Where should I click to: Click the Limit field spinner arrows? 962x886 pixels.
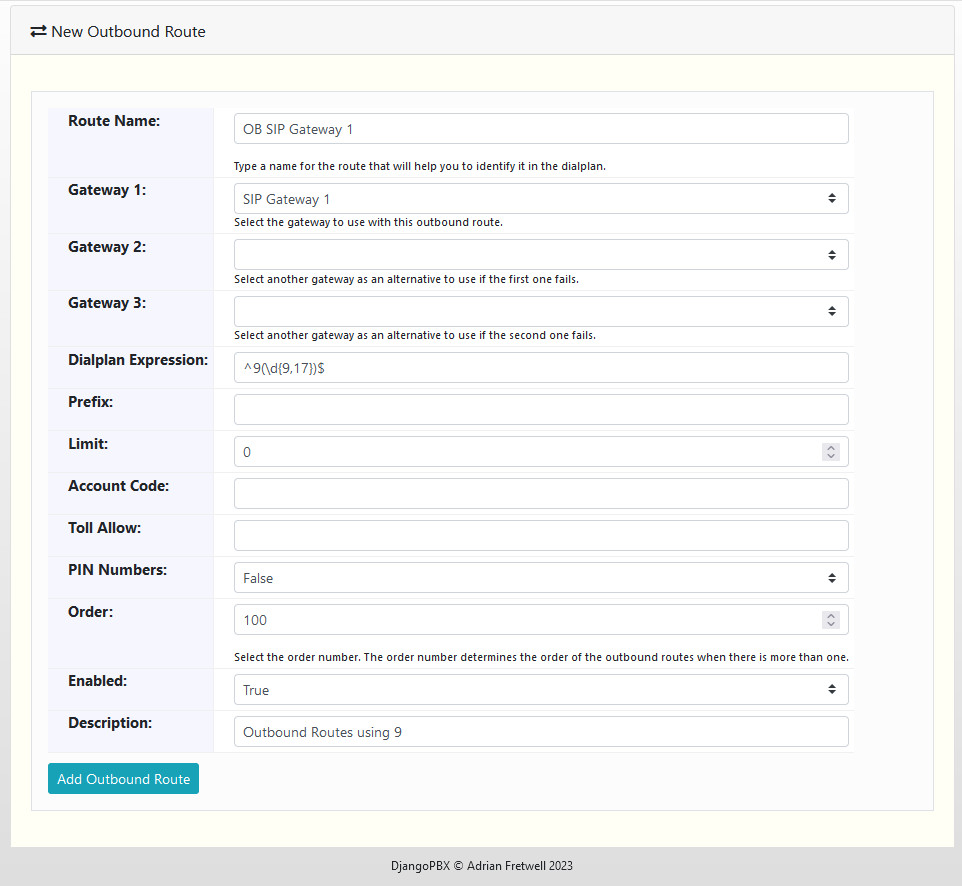coord(830,452)
